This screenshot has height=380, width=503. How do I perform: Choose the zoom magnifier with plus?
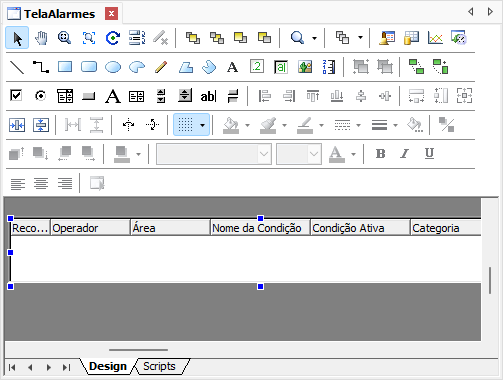[x=64, y=38]
